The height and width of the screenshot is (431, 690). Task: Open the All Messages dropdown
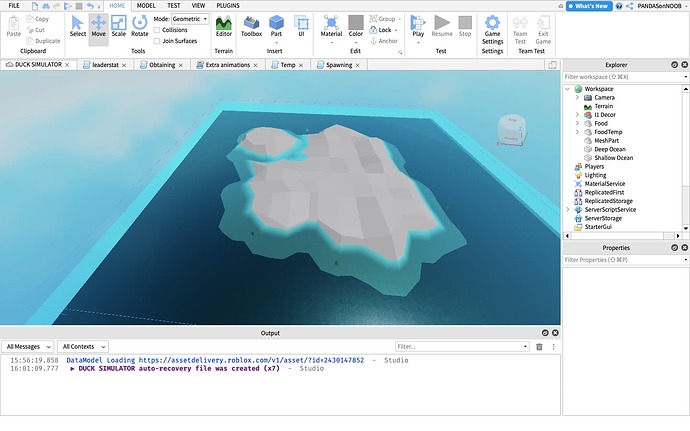(x=27, y=346)
